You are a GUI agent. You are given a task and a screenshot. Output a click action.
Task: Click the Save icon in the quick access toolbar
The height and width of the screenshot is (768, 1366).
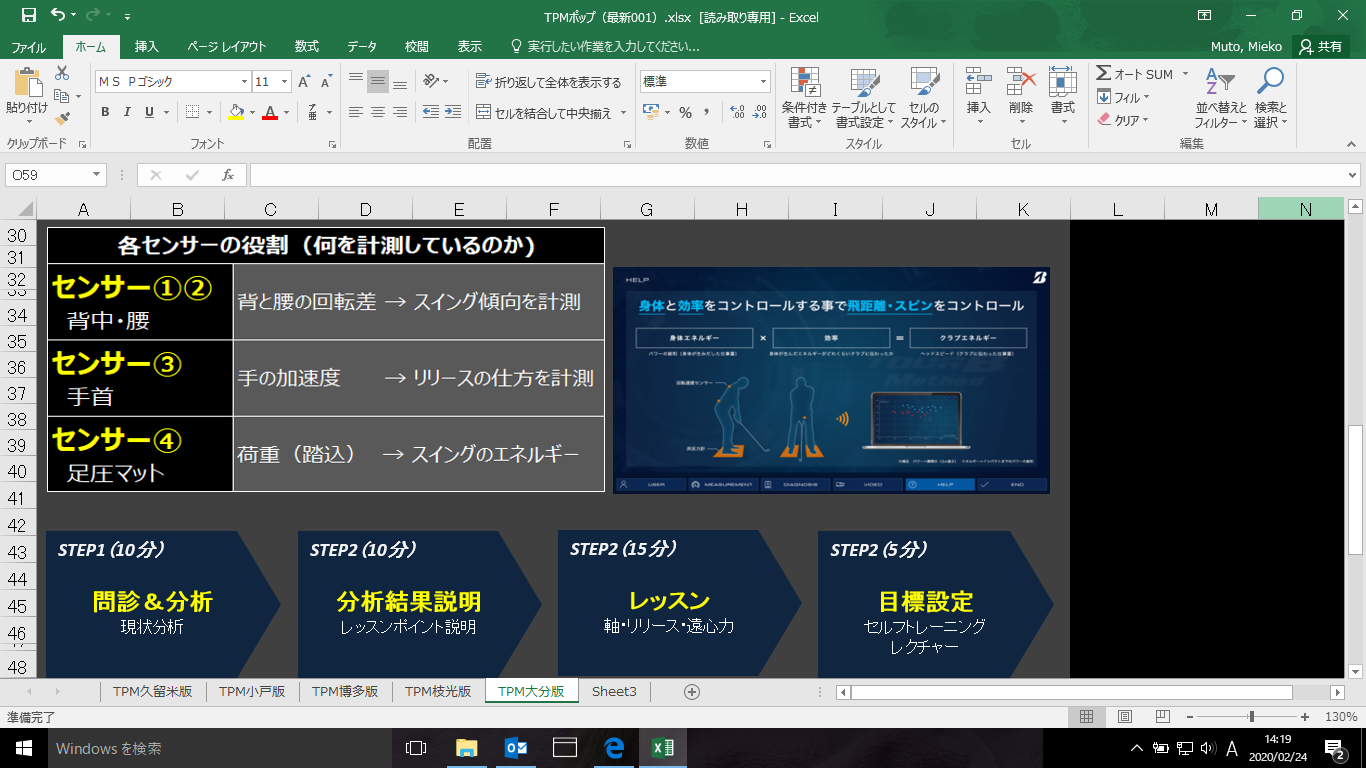[x=28, y=16]
